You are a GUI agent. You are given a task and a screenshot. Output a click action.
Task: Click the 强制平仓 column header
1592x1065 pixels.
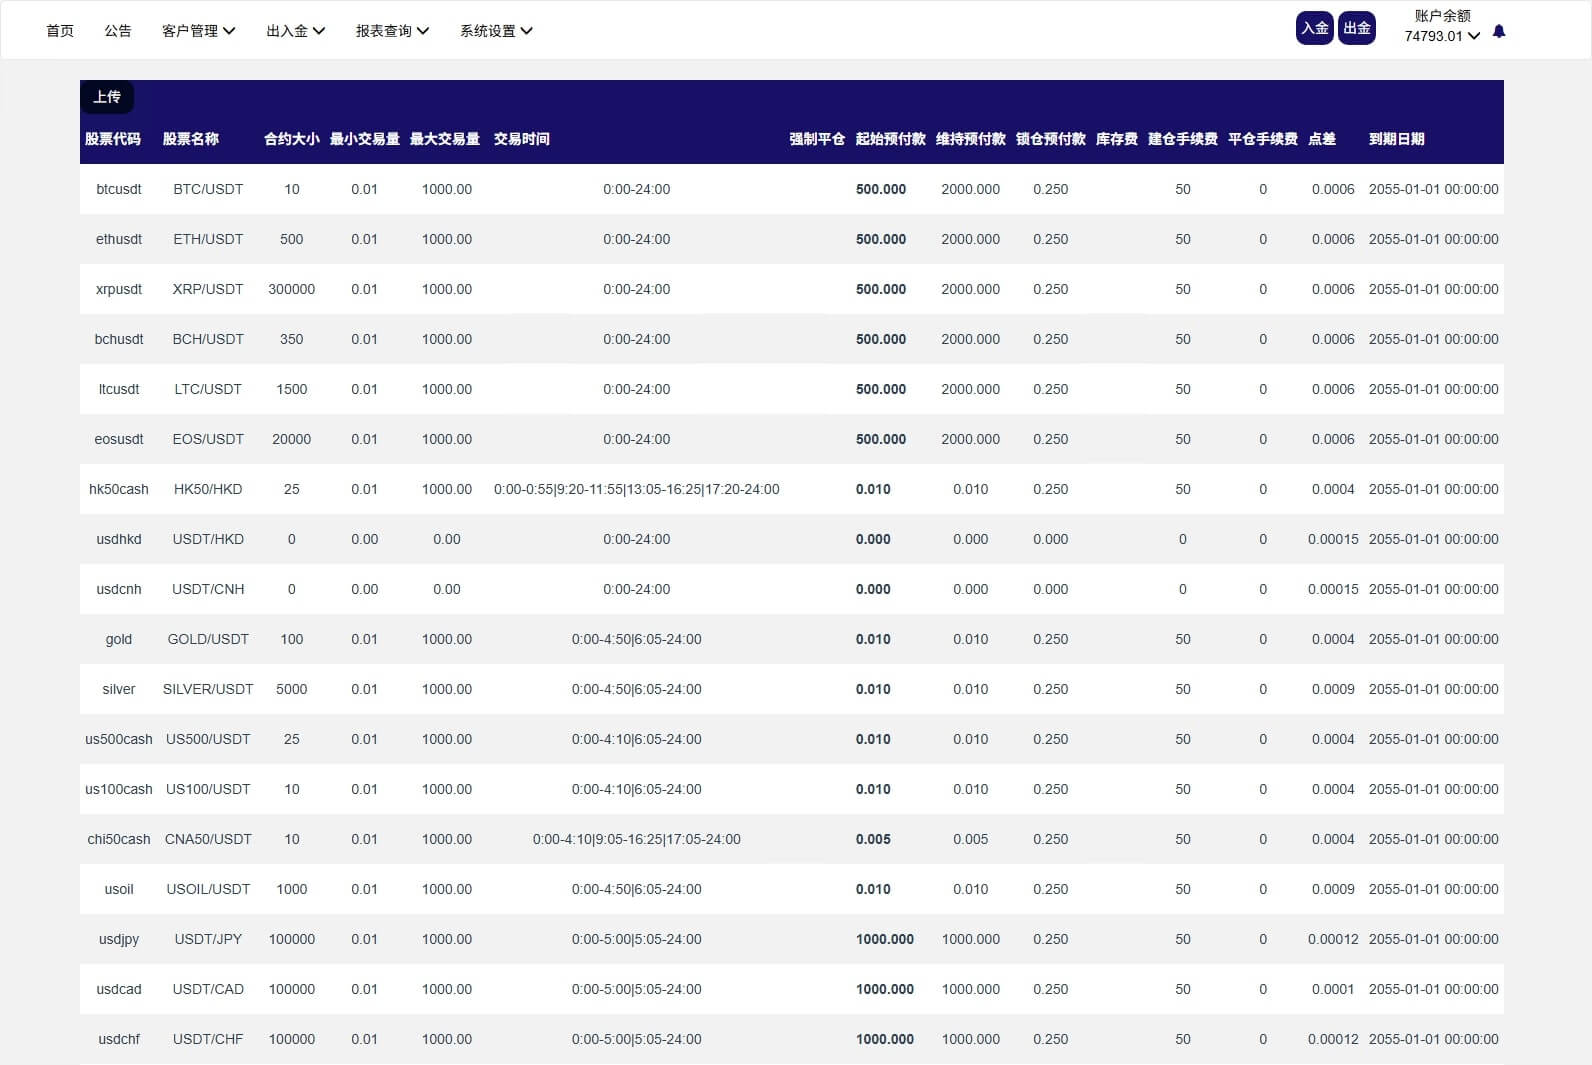[x=818, y=139]
